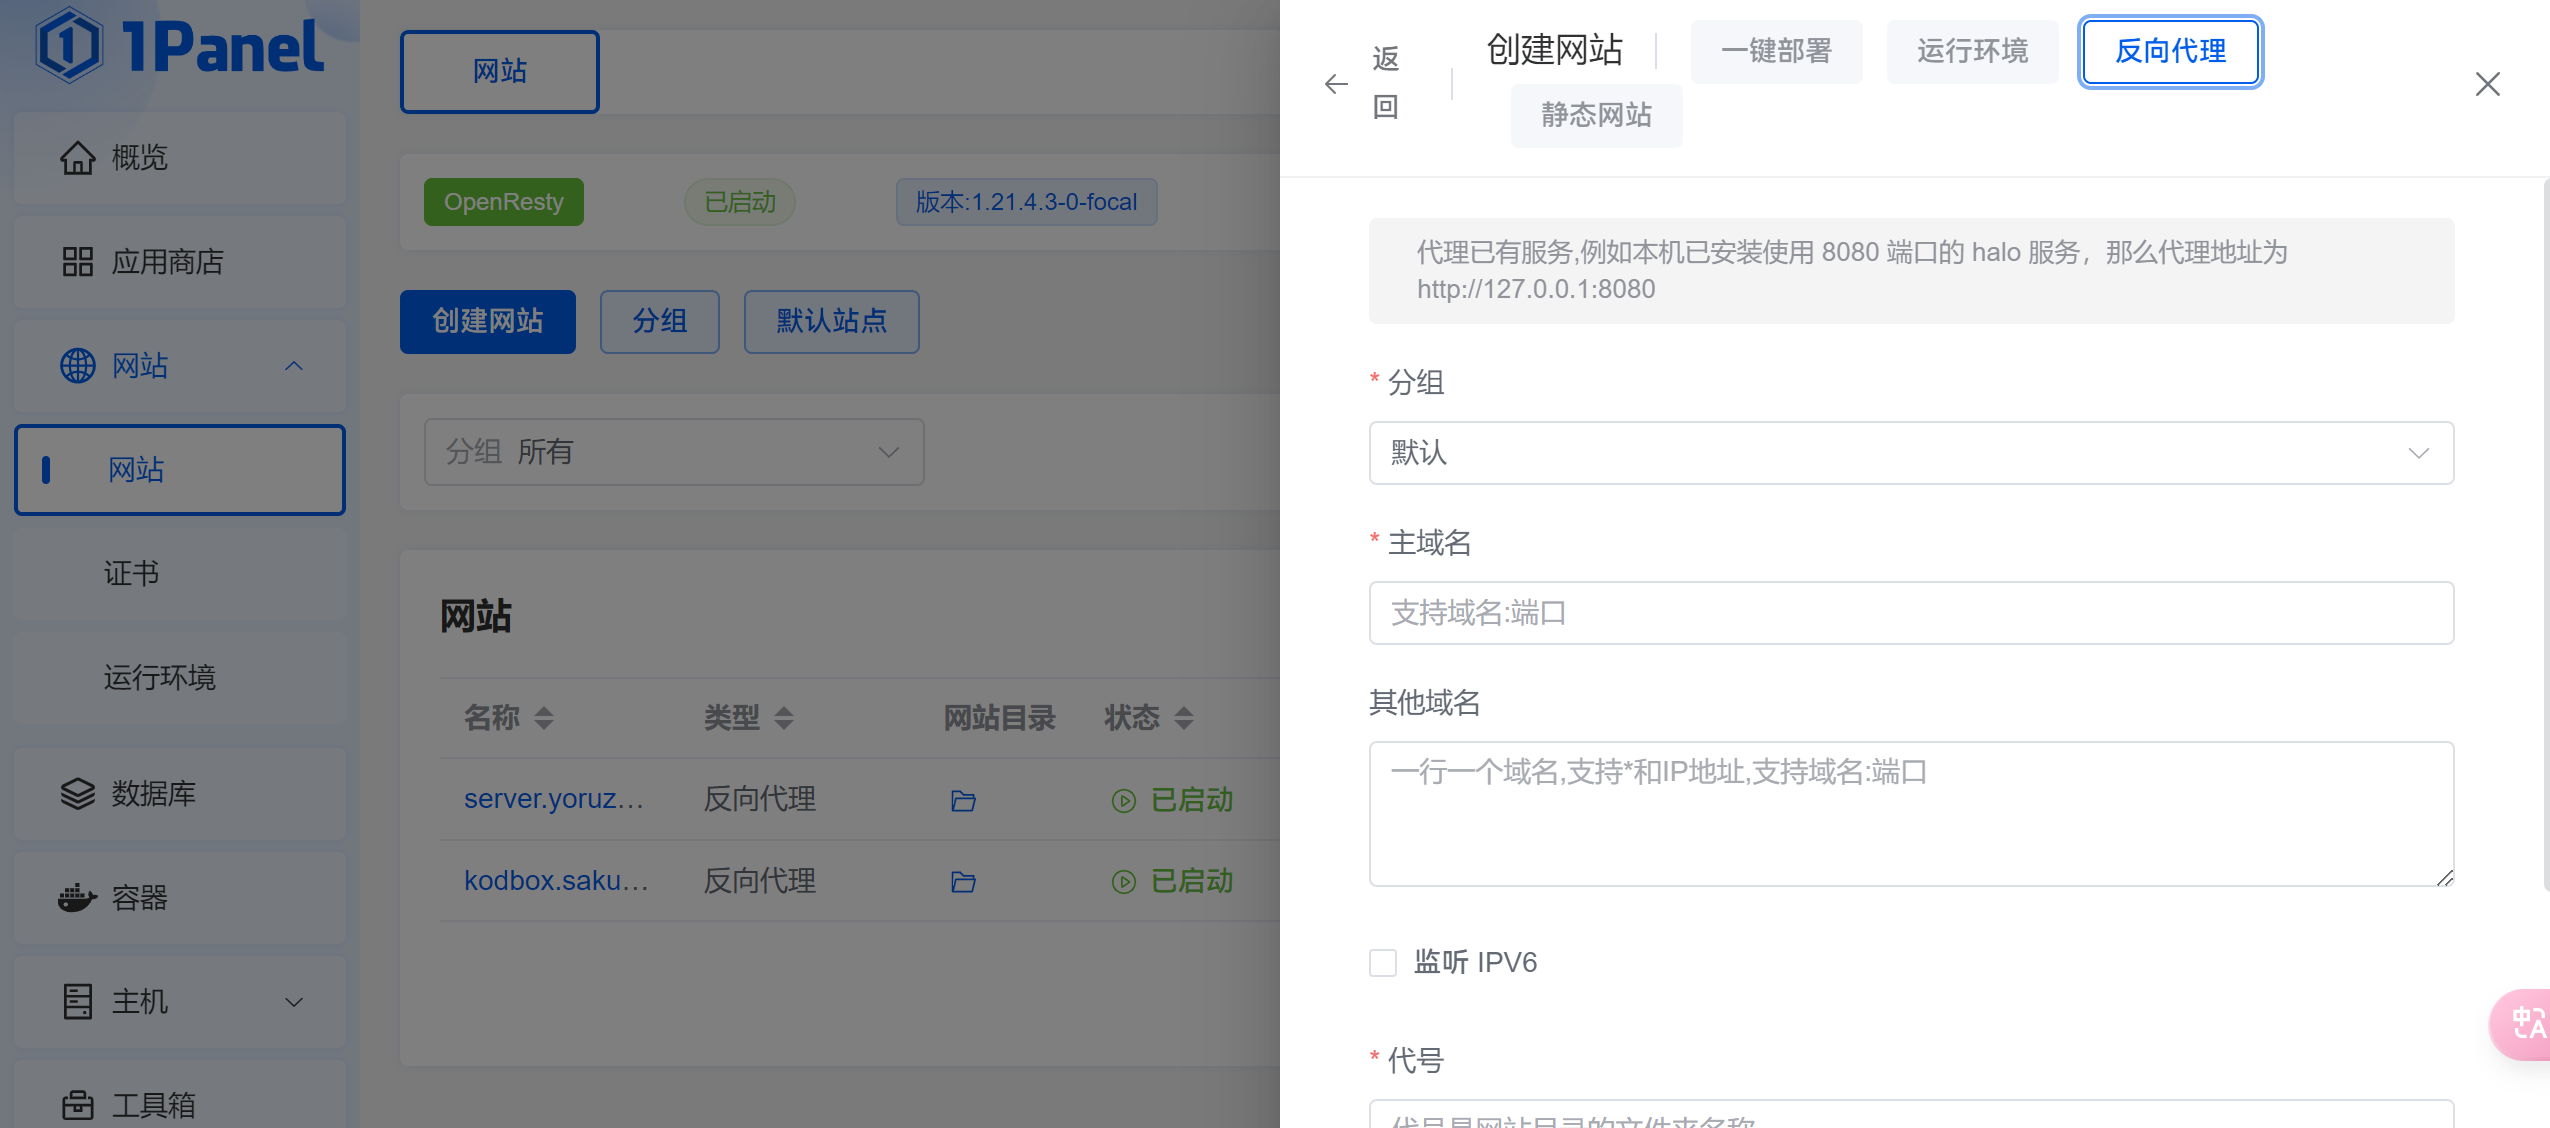Expand the 主机 sidebar menu
Image resolution: width=2550 pixels, height=1128 pixels.
click(x=180, y=1002)
